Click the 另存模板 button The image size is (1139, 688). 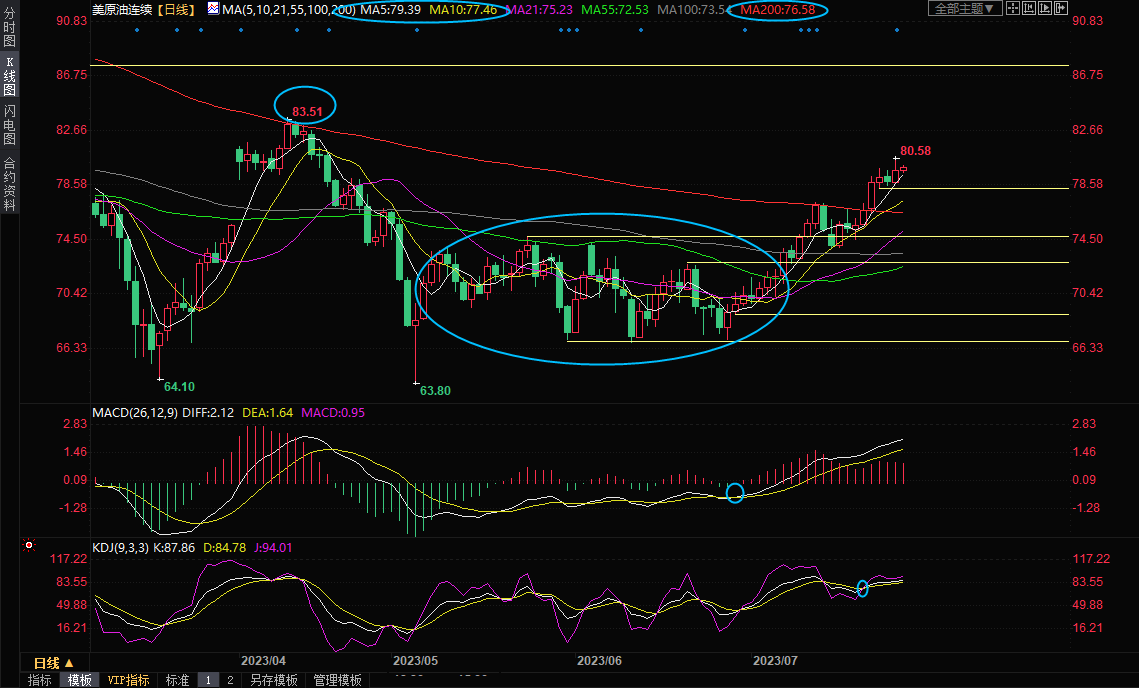[x=274, y=680]
